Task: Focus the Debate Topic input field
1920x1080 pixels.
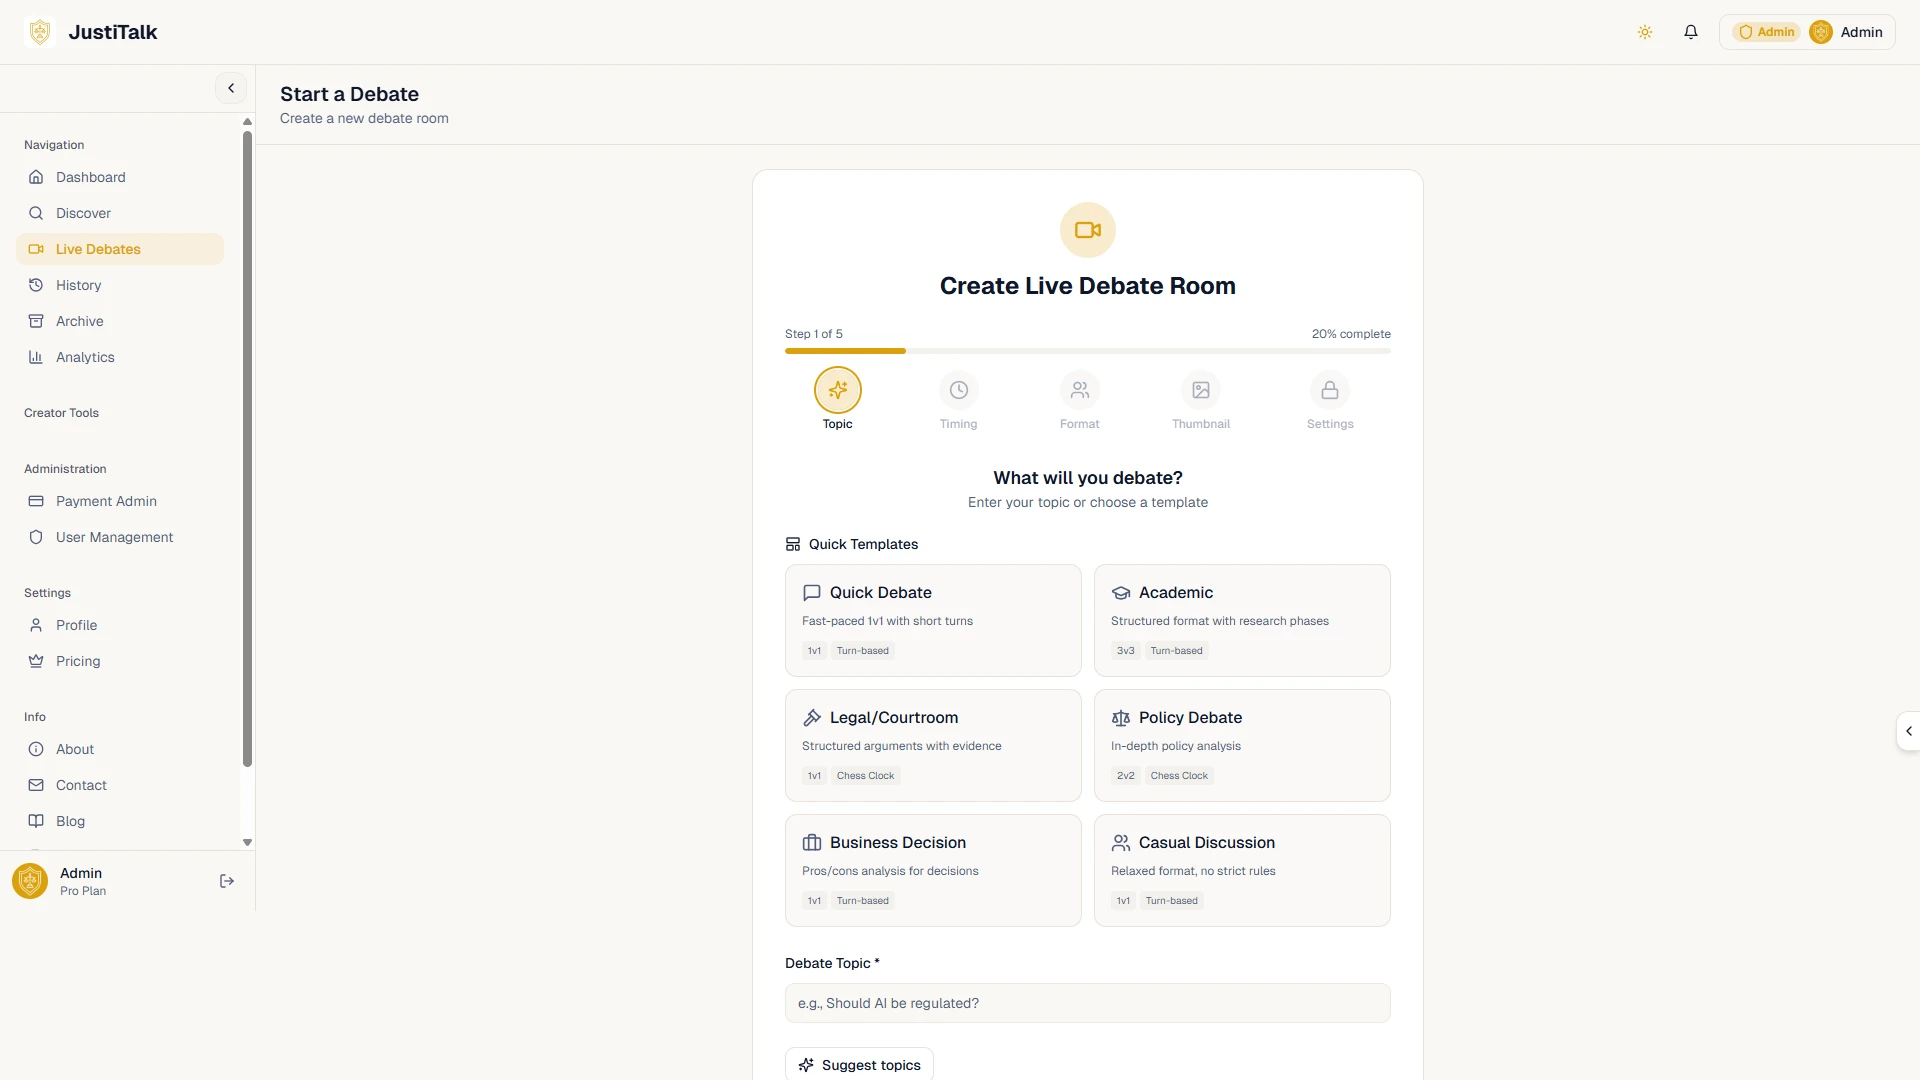Action: coord(1088,1003)
